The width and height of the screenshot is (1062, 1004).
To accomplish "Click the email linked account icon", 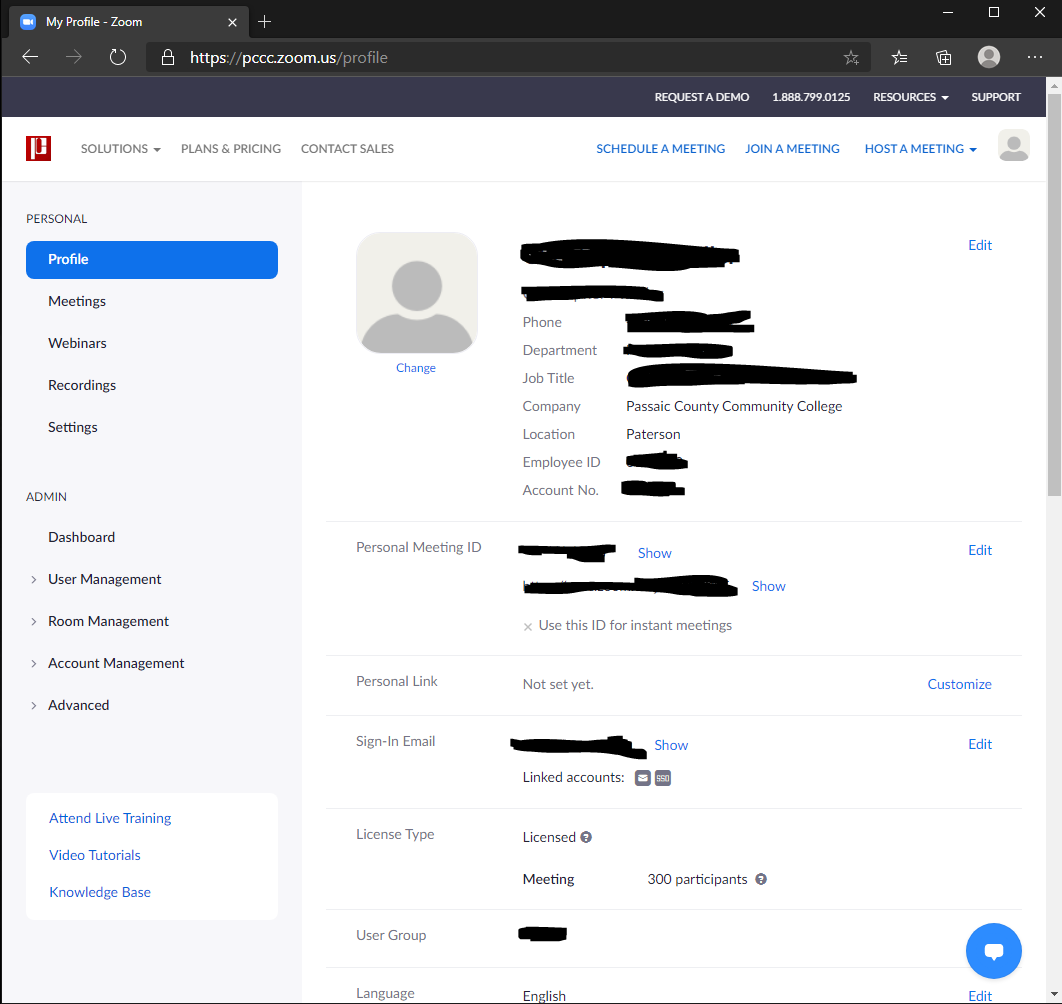I will point(643,778).
